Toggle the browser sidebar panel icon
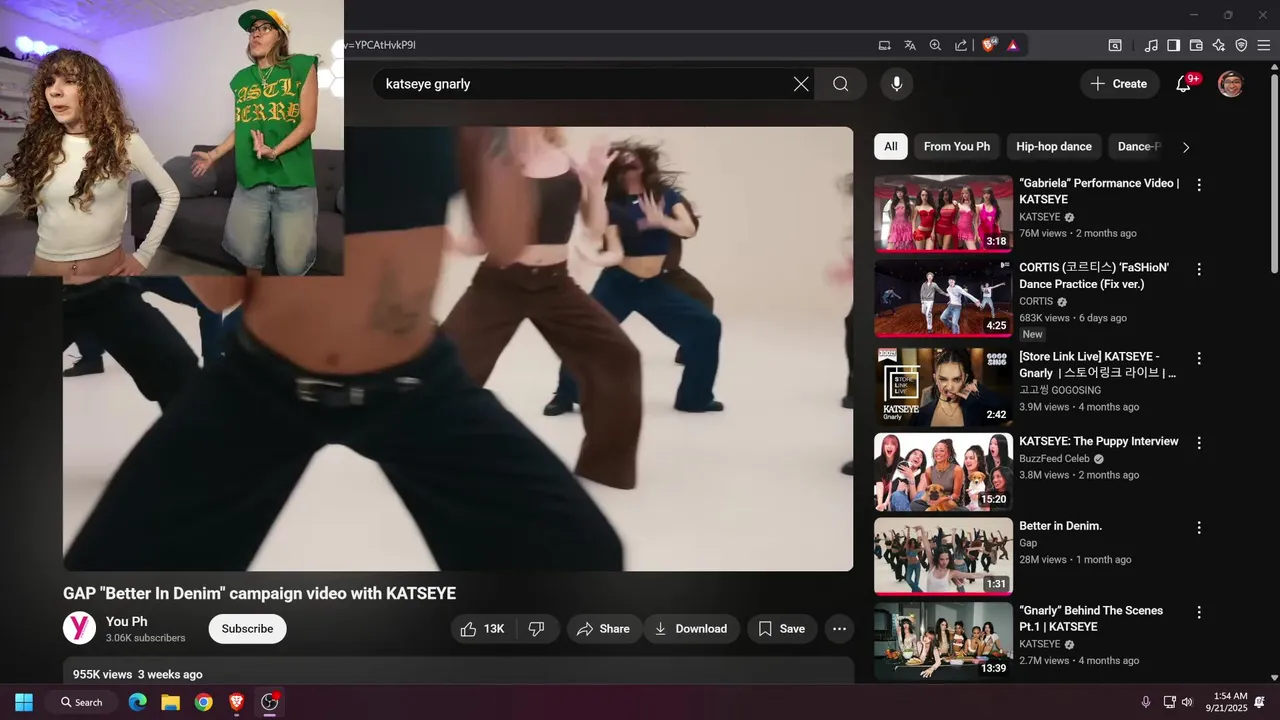Viewport: 1280px width, 720px height. click(x=1173, y=45)
